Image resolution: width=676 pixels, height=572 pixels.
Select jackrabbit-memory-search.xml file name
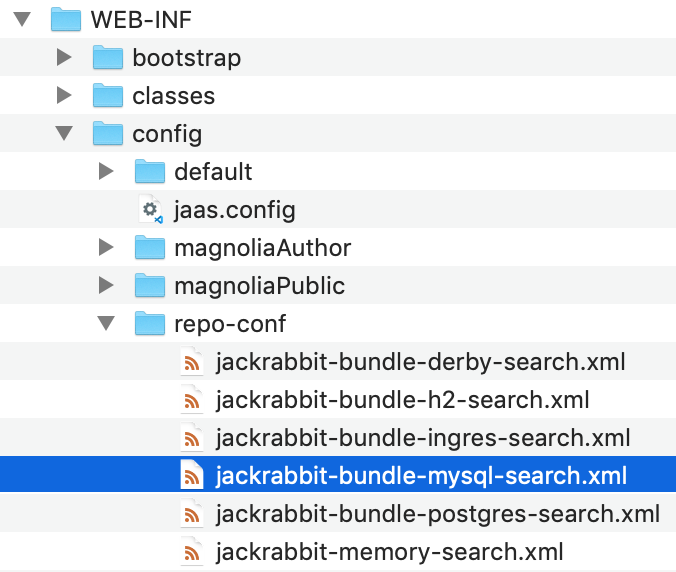pyautogui.click(x=390, y=552)
